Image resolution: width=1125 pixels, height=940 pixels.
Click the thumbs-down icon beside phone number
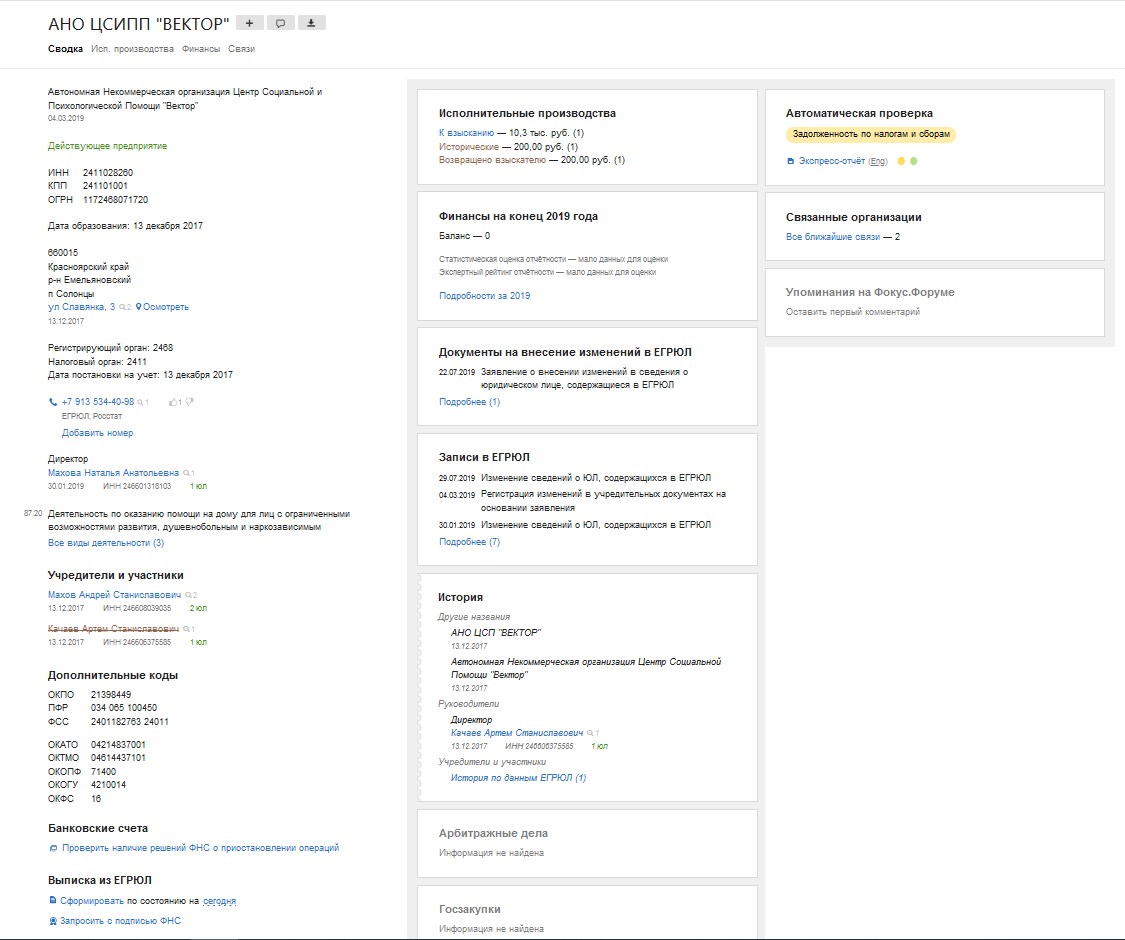coord(189,402)
